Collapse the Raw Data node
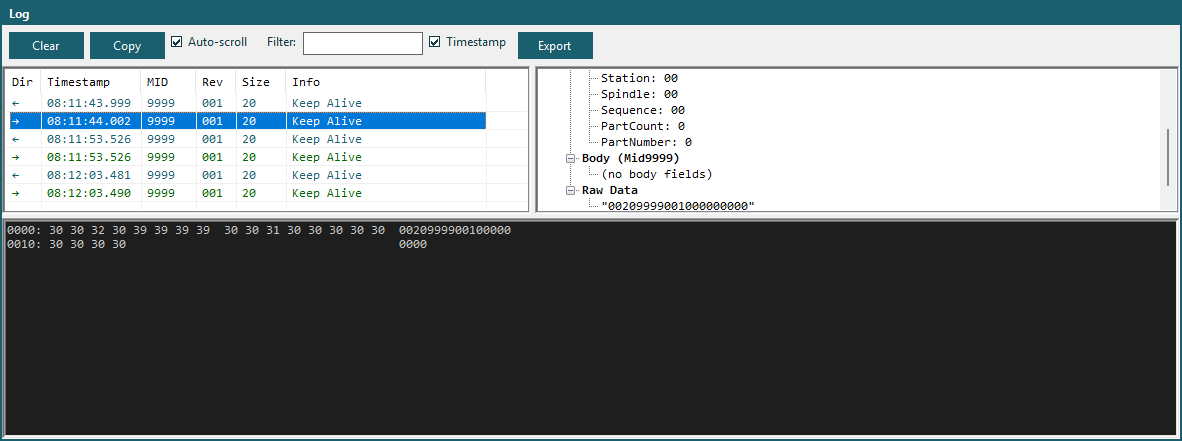The width and height of the screenshot is (1182, 441). [x=571, y=190]
